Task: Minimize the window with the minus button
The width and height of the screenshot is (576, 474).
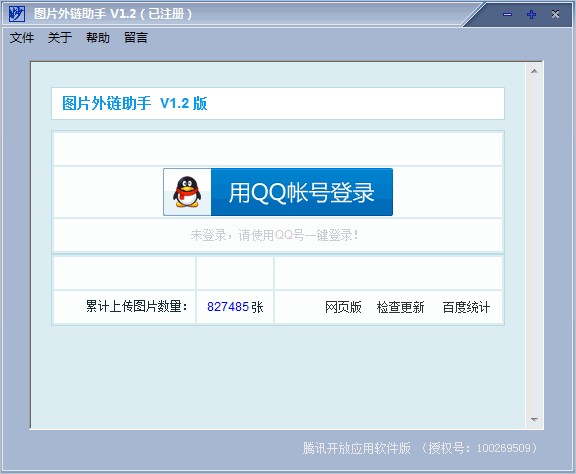Action: (507, 14)
